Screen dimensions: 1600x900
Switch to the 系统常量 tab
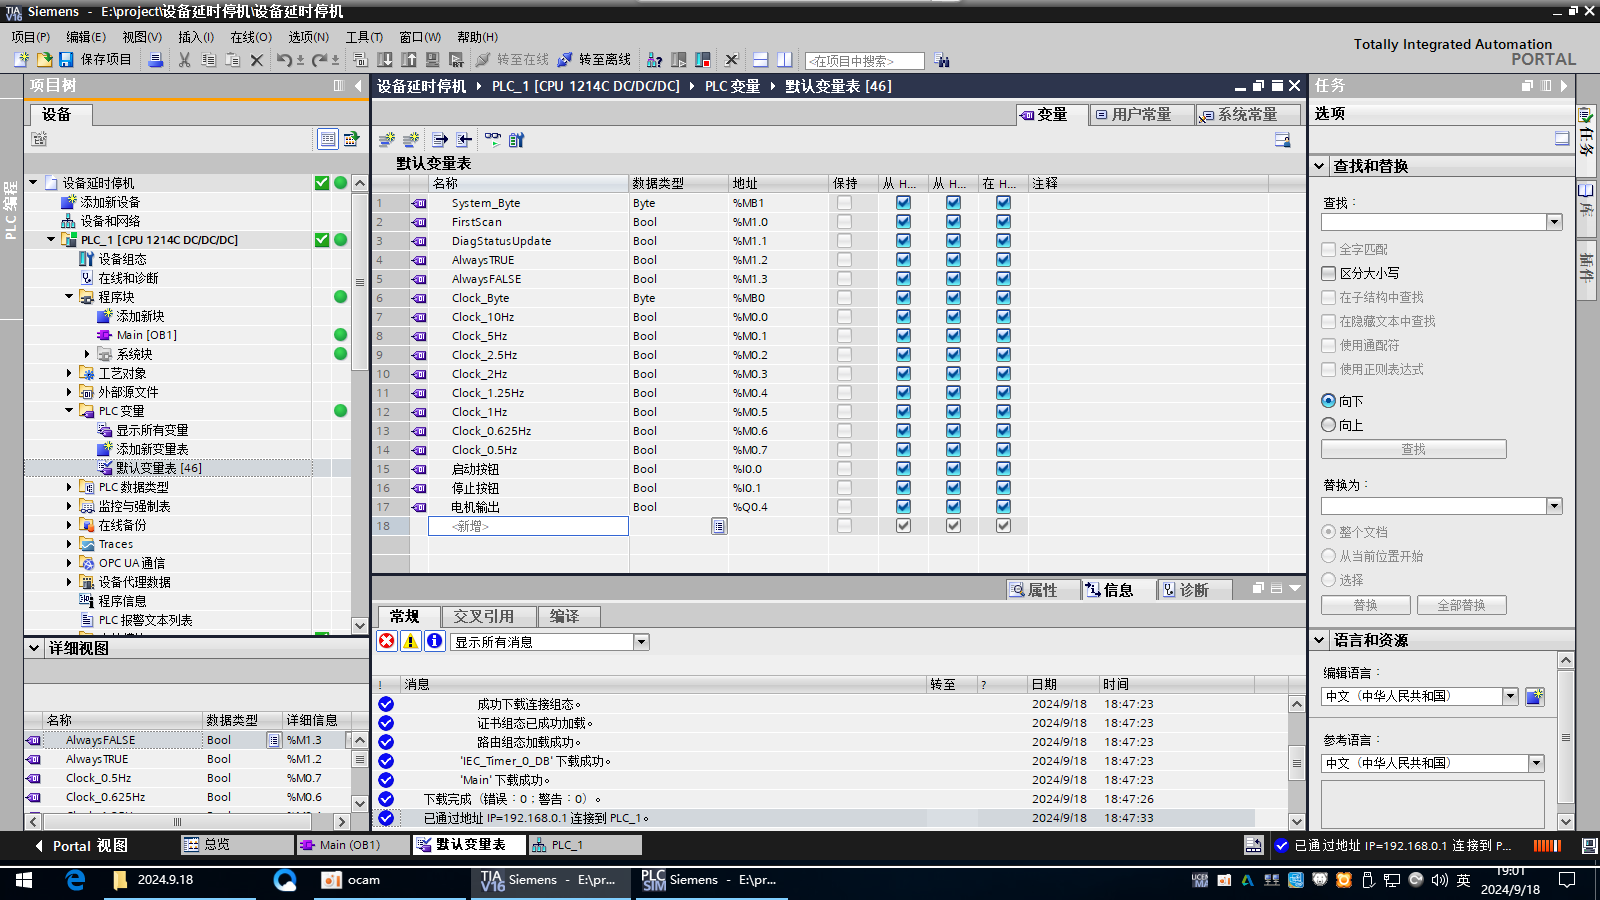coord(1247,115)
